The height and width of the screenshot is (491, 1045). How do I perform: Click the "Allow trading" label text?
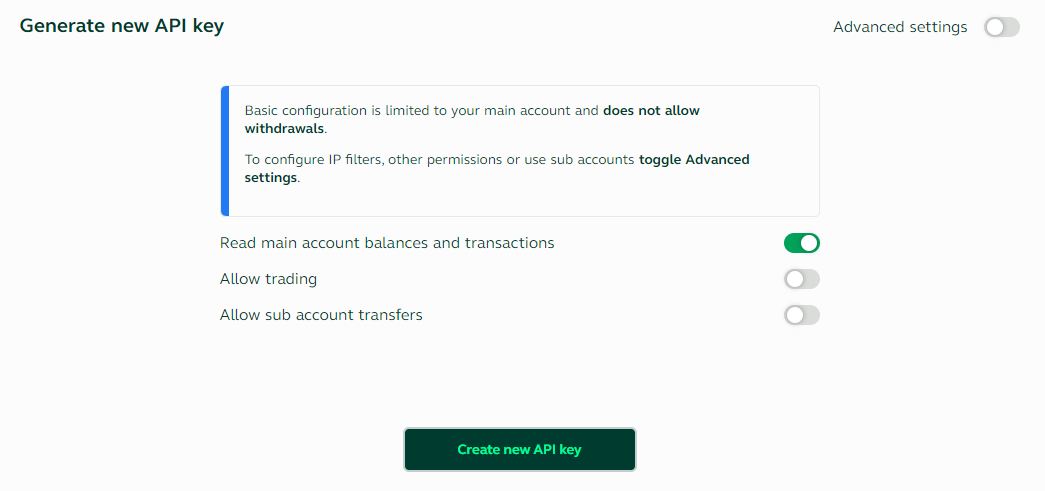[268, 279]
